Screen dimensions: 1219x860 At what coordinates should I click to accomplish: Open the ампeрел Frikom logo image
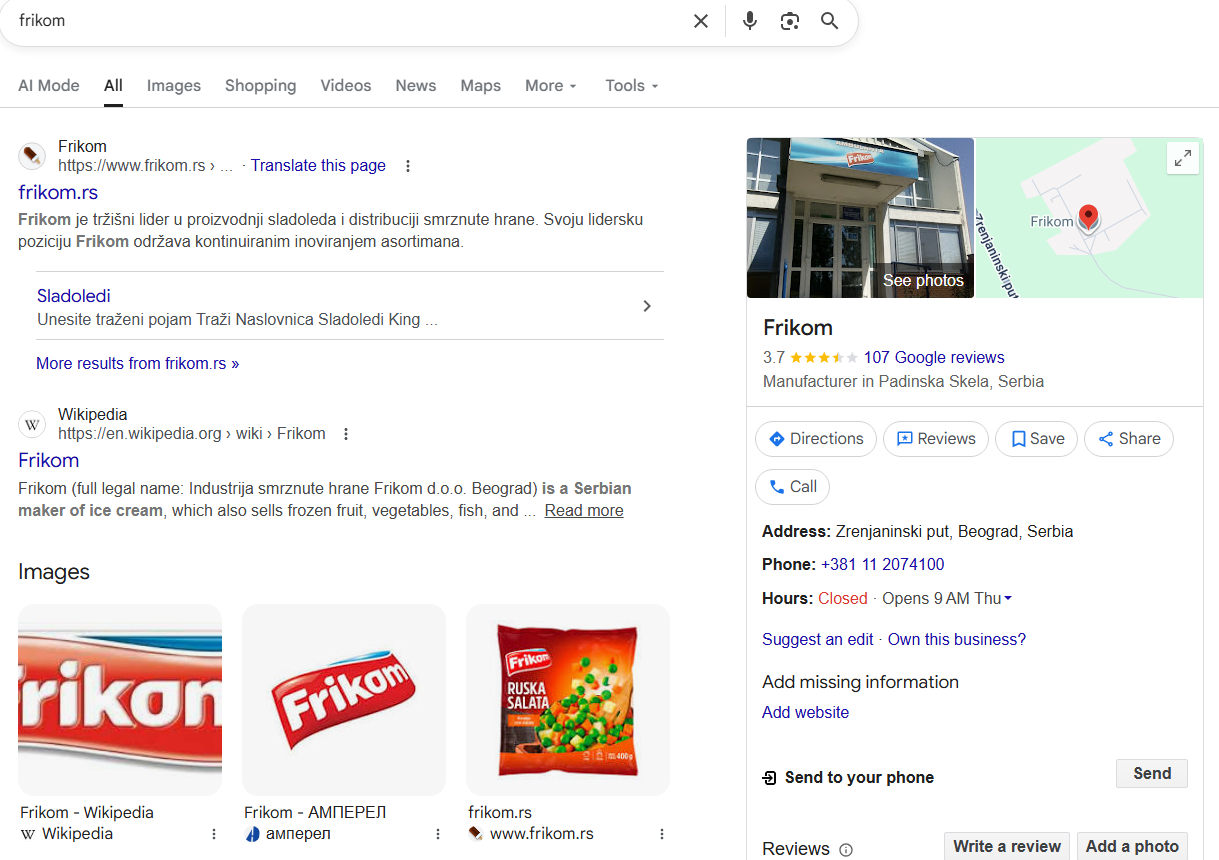[344, 700]
